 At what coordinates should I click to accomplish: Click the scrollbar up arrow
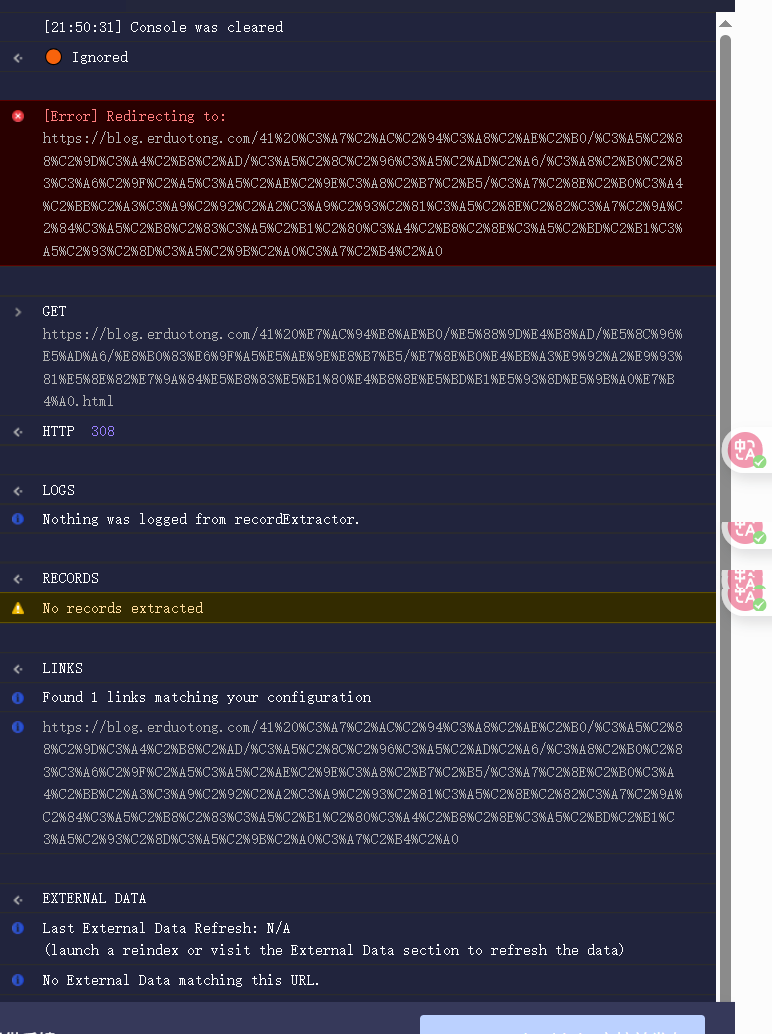tap(725, 23)
